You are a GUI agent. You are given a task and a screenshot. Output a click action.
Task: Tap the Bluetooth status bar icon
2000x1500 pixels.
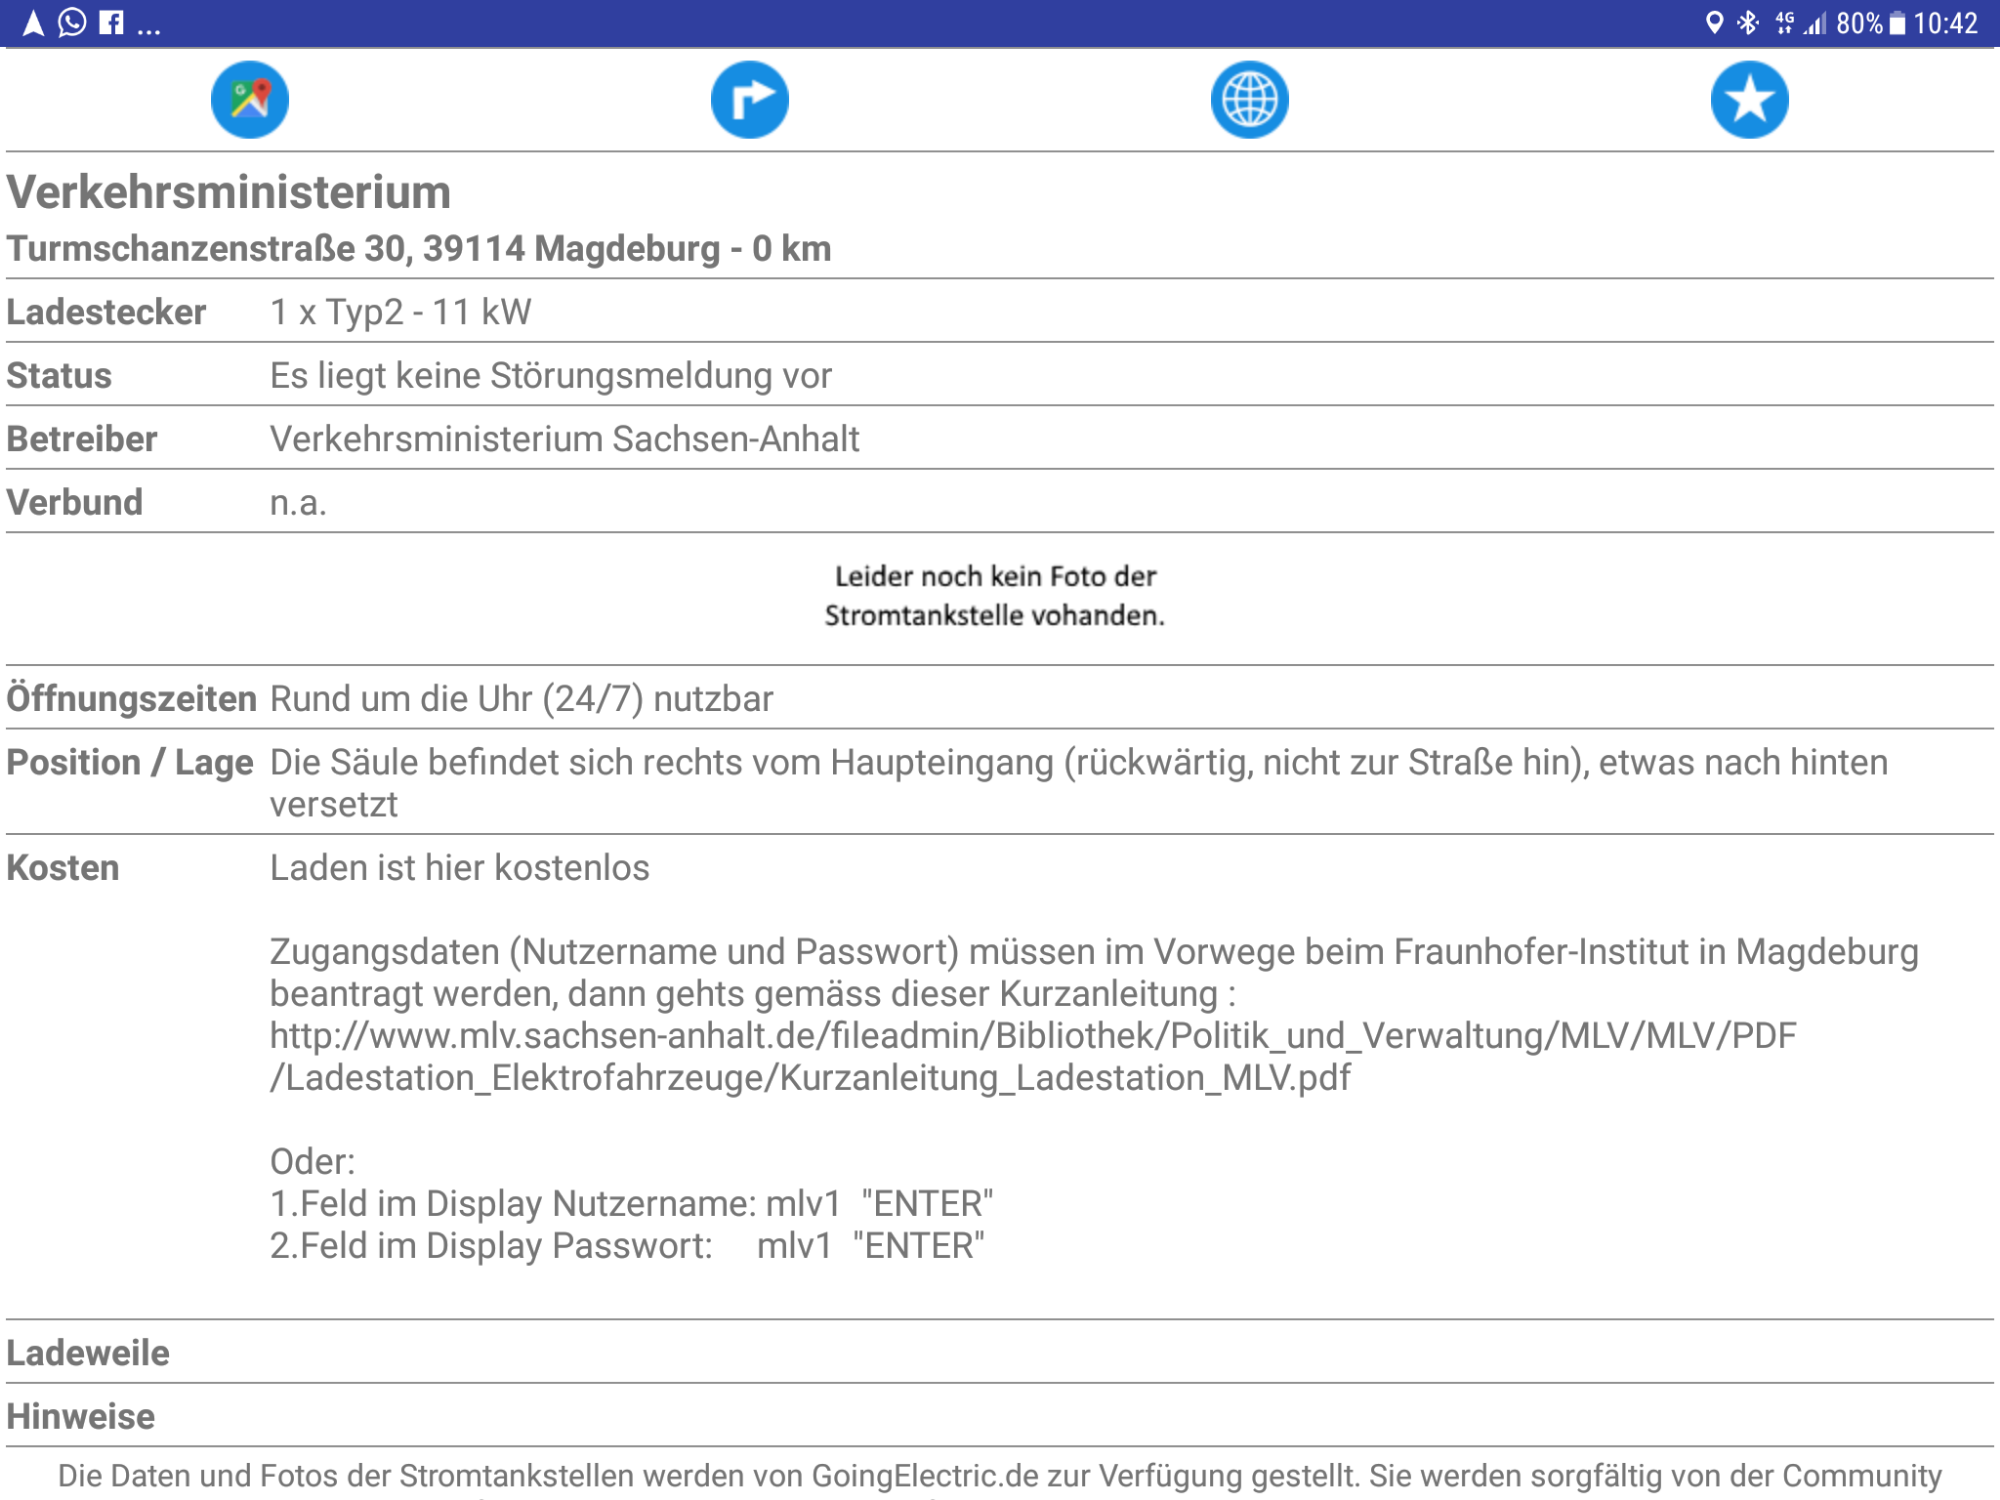tap(1747, 22)
